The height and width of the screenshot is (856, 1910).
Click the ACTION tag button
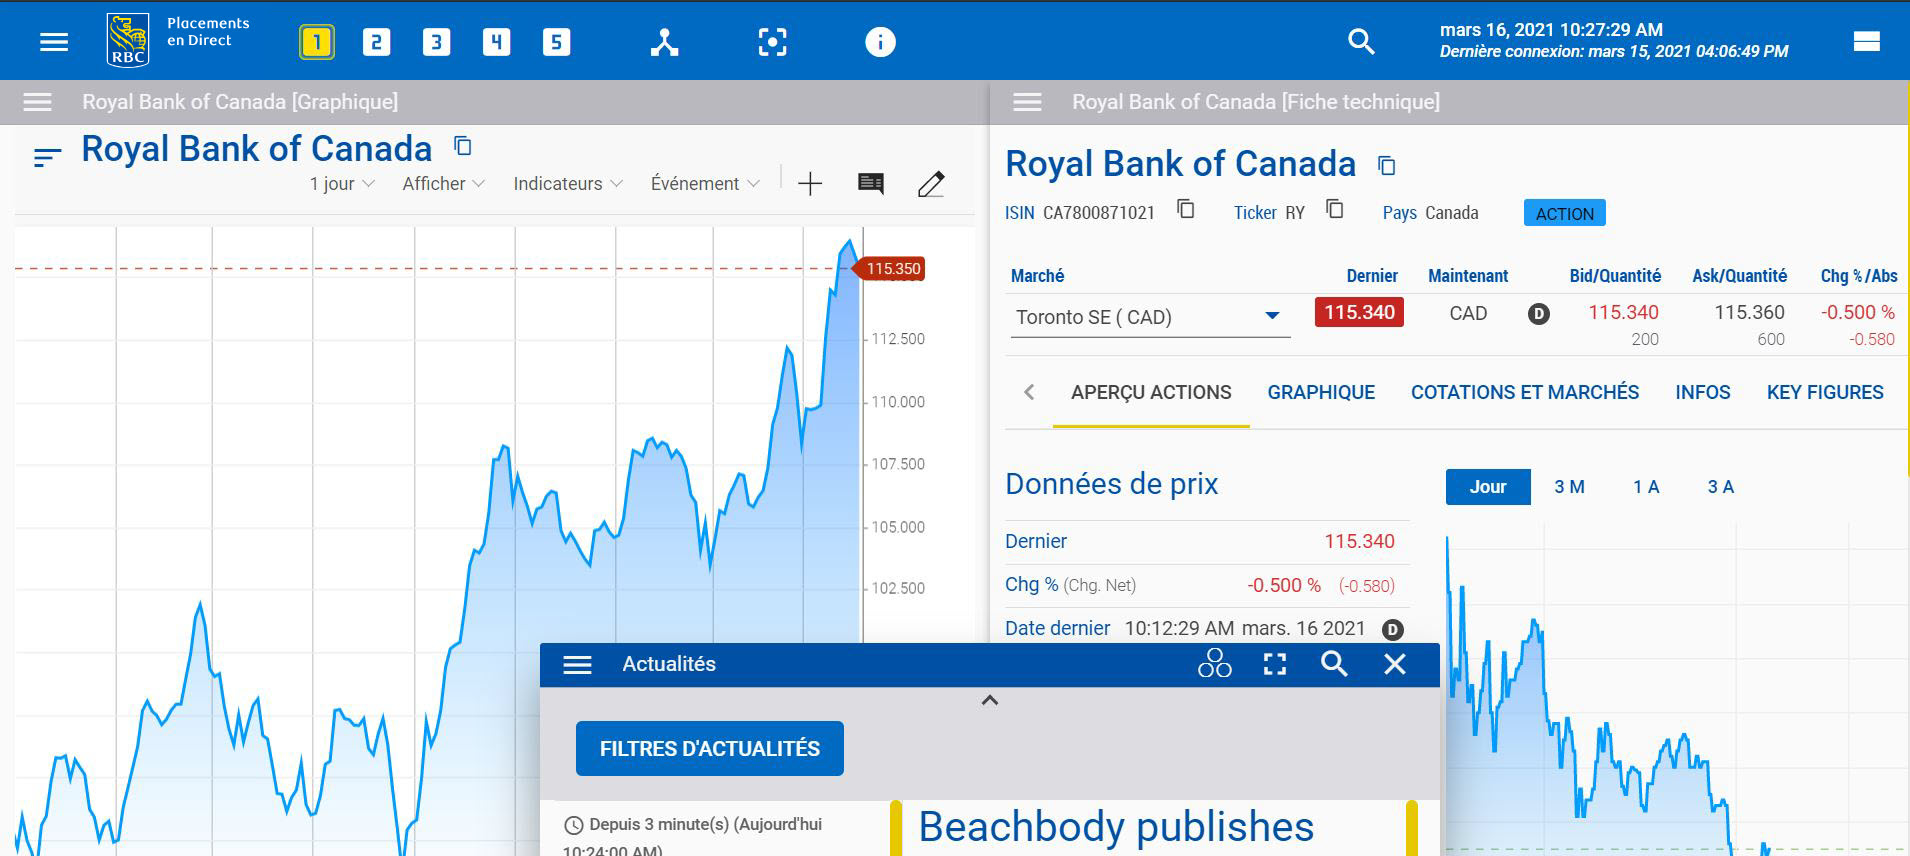(1565, 213)
